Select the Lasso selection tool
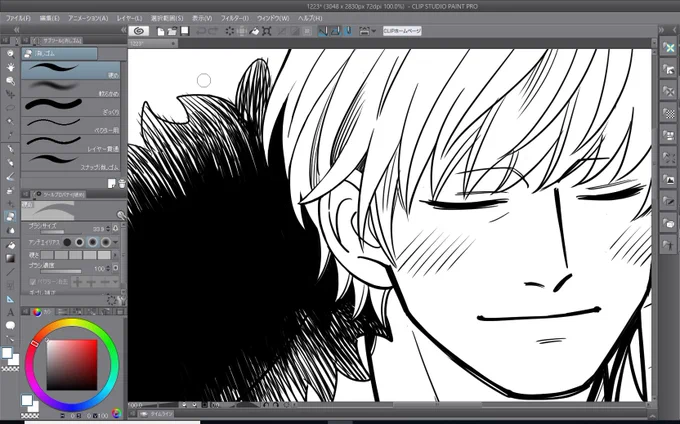680x424 pixels. coord(10,108)
